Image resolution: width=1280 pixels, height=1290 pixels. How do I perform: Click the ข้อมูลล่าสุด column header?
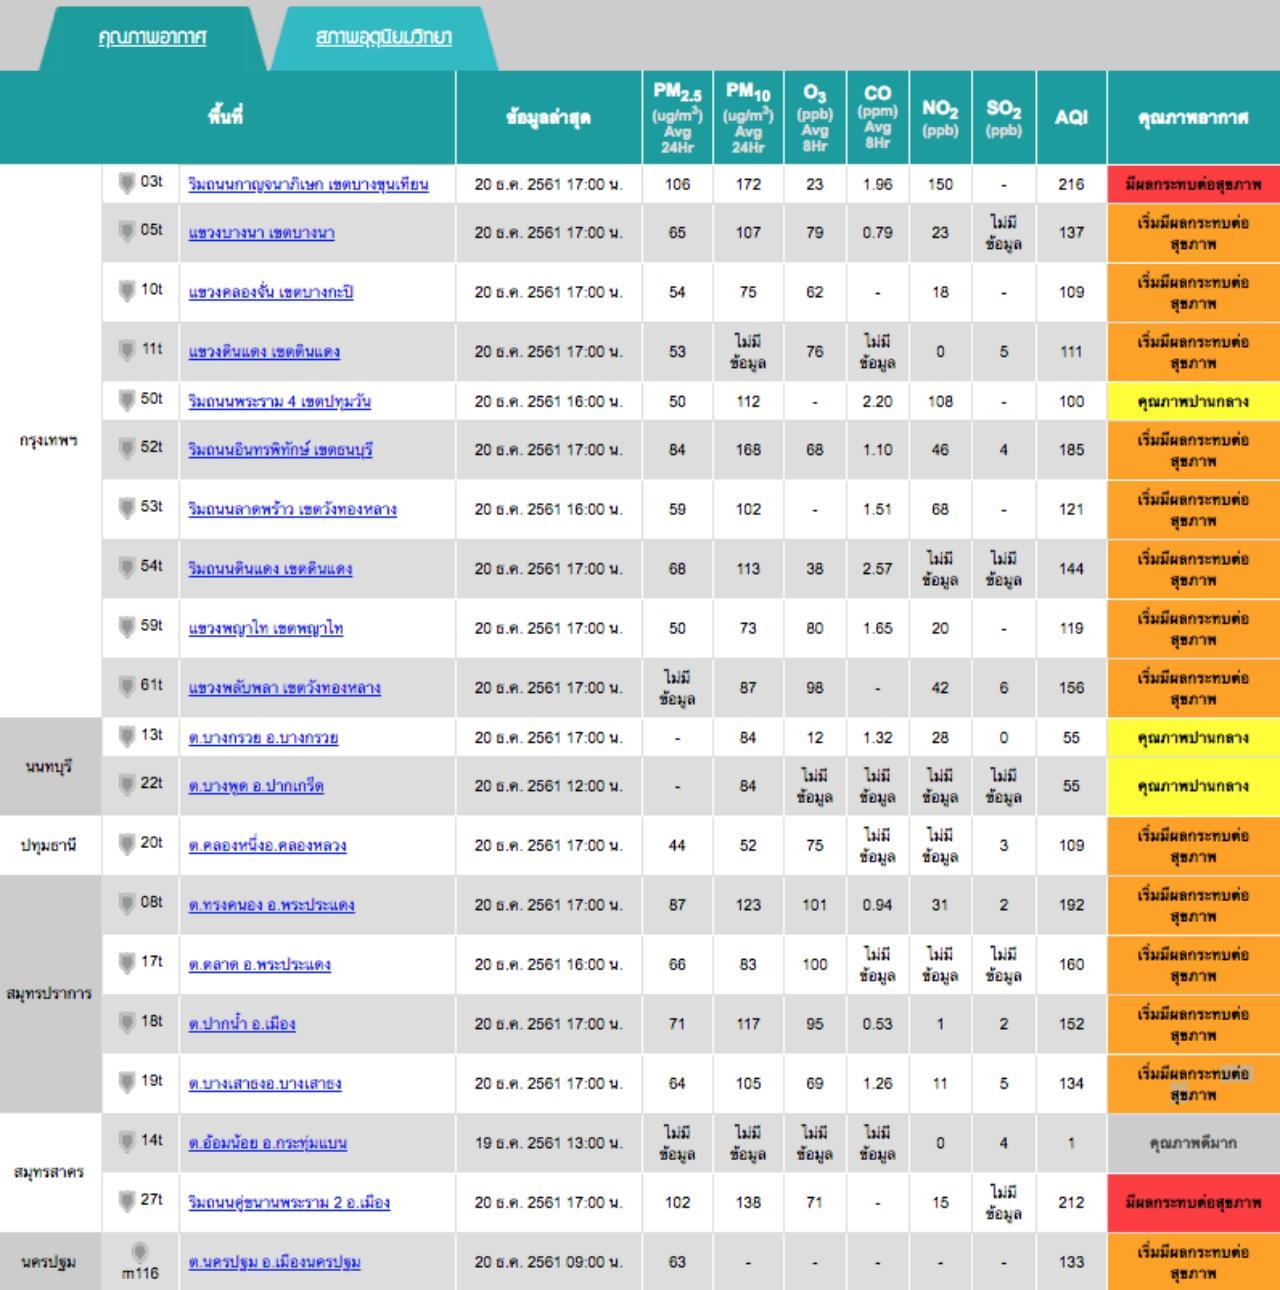pos(548,117)
